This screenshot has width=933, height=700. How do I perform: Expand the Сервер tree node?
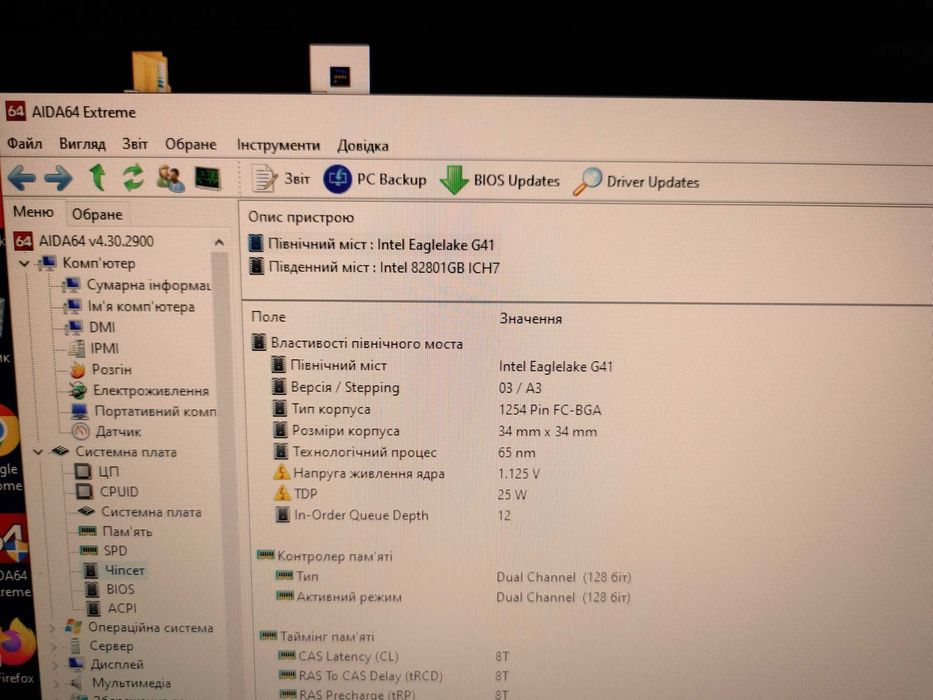click(x=52, y=646)
